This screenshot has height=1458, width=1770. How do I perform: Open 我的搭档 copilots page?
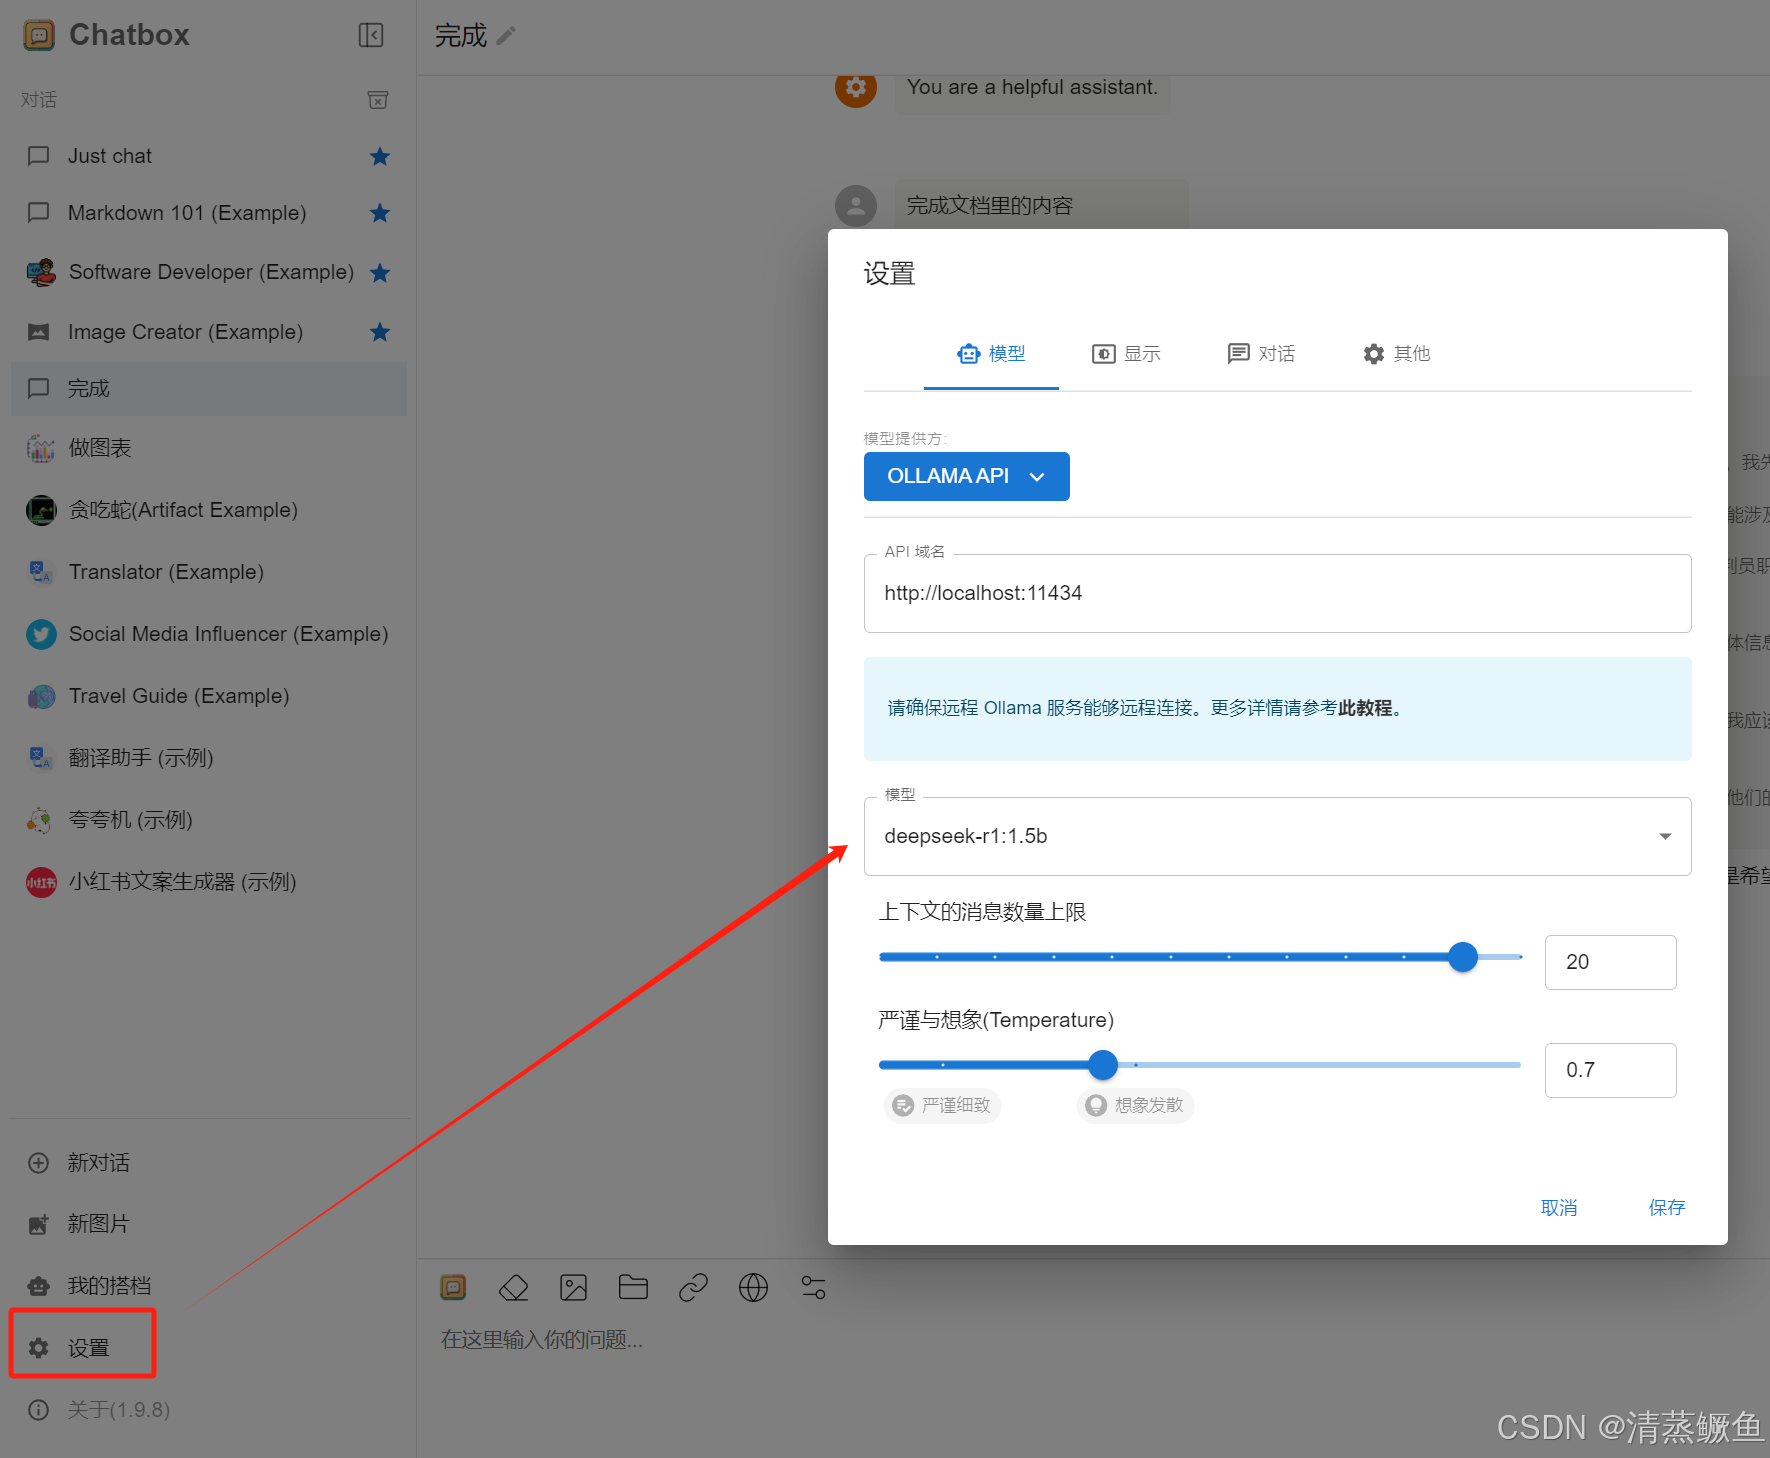[x=208, y=1286]
